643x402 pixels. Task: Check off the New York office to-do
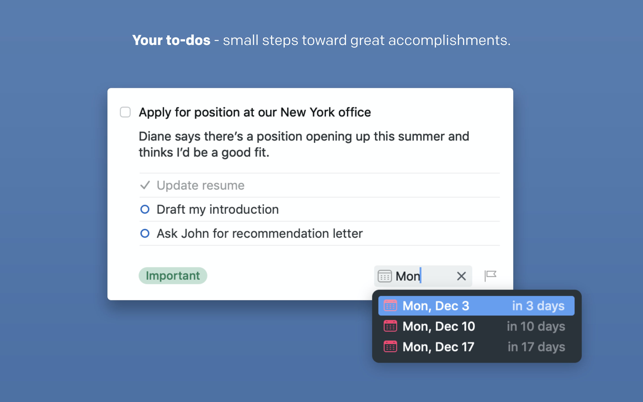click(x=125, y=113)
